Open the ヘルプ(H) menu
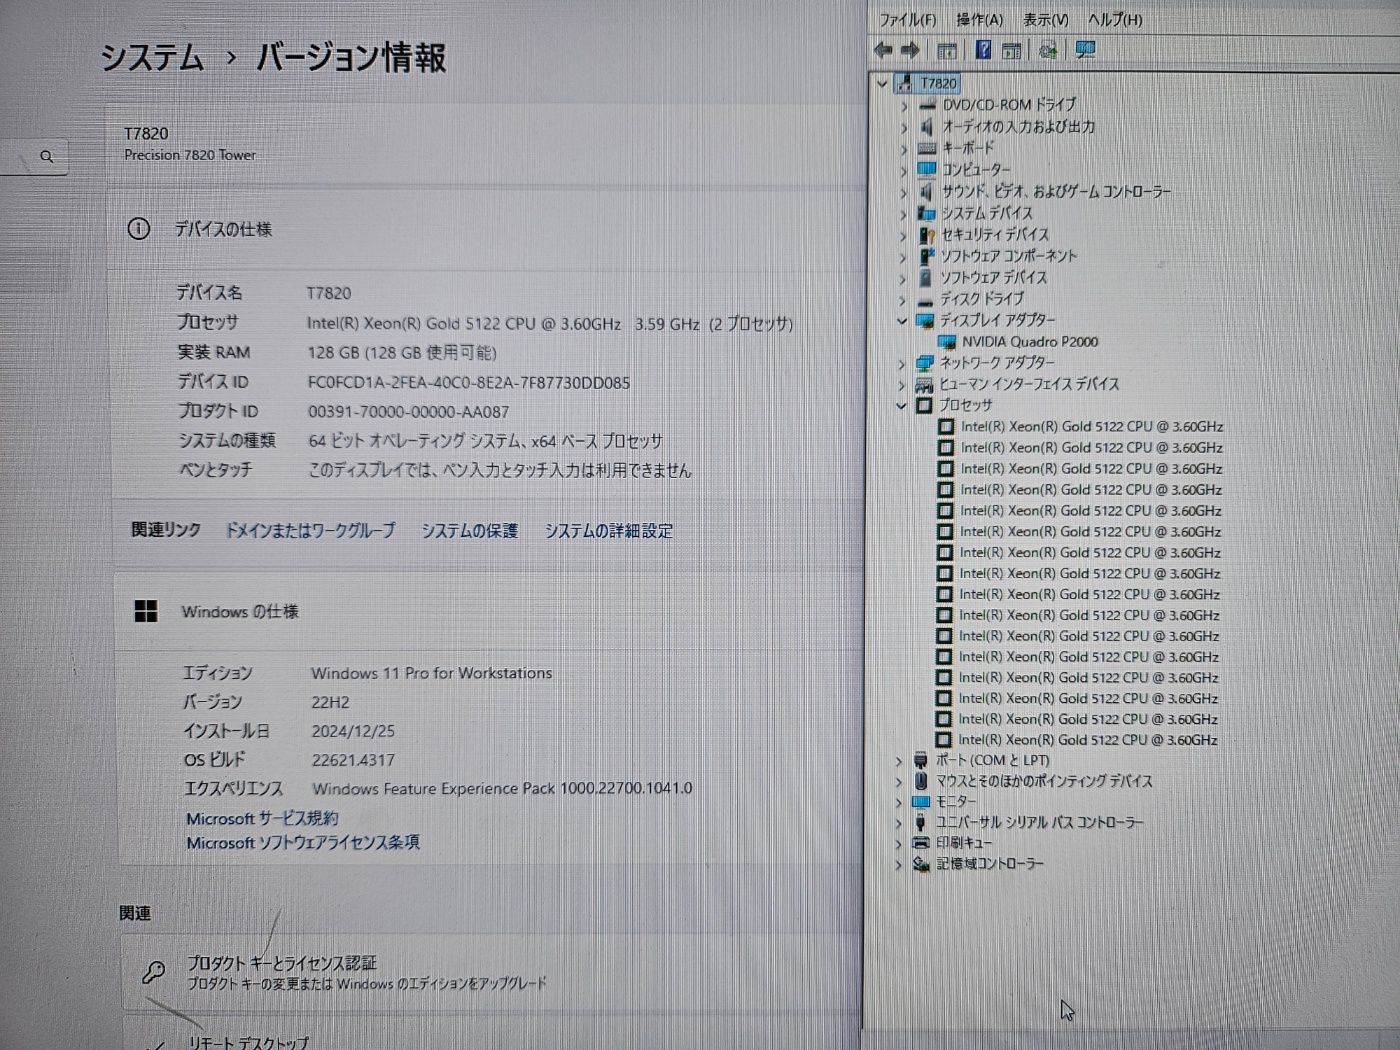The width and height of the screenshot is (1400, 1050). point(1115,20)
